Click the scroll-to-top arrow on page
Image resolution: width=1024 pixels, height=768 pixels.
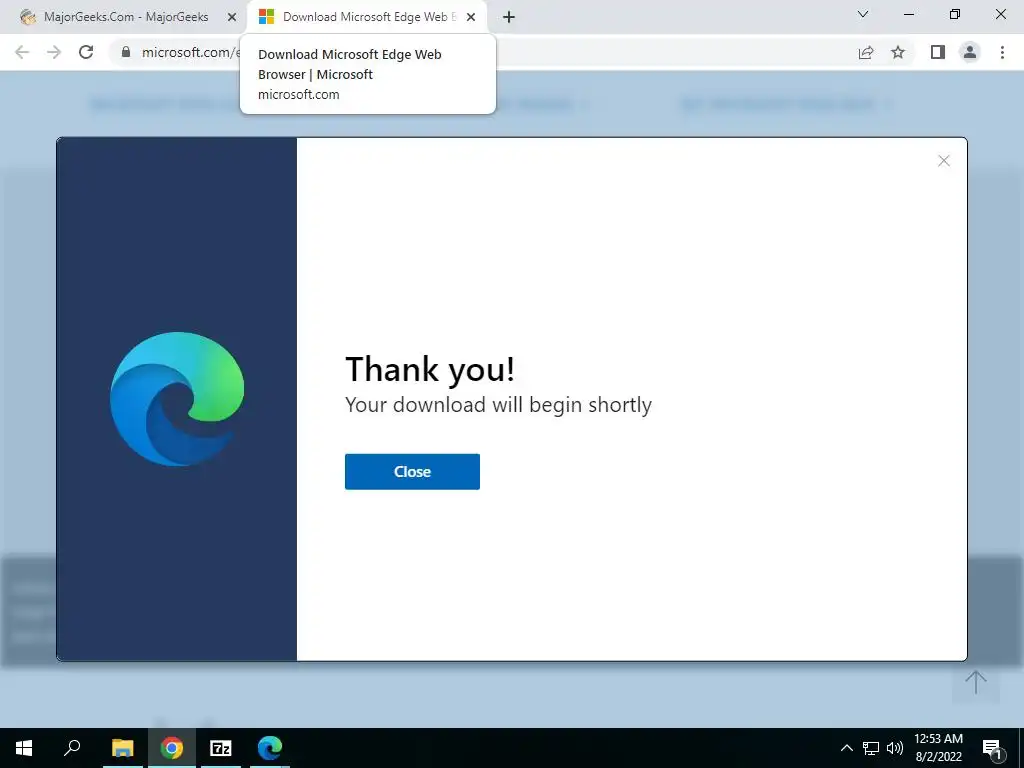tap(976, 682)
